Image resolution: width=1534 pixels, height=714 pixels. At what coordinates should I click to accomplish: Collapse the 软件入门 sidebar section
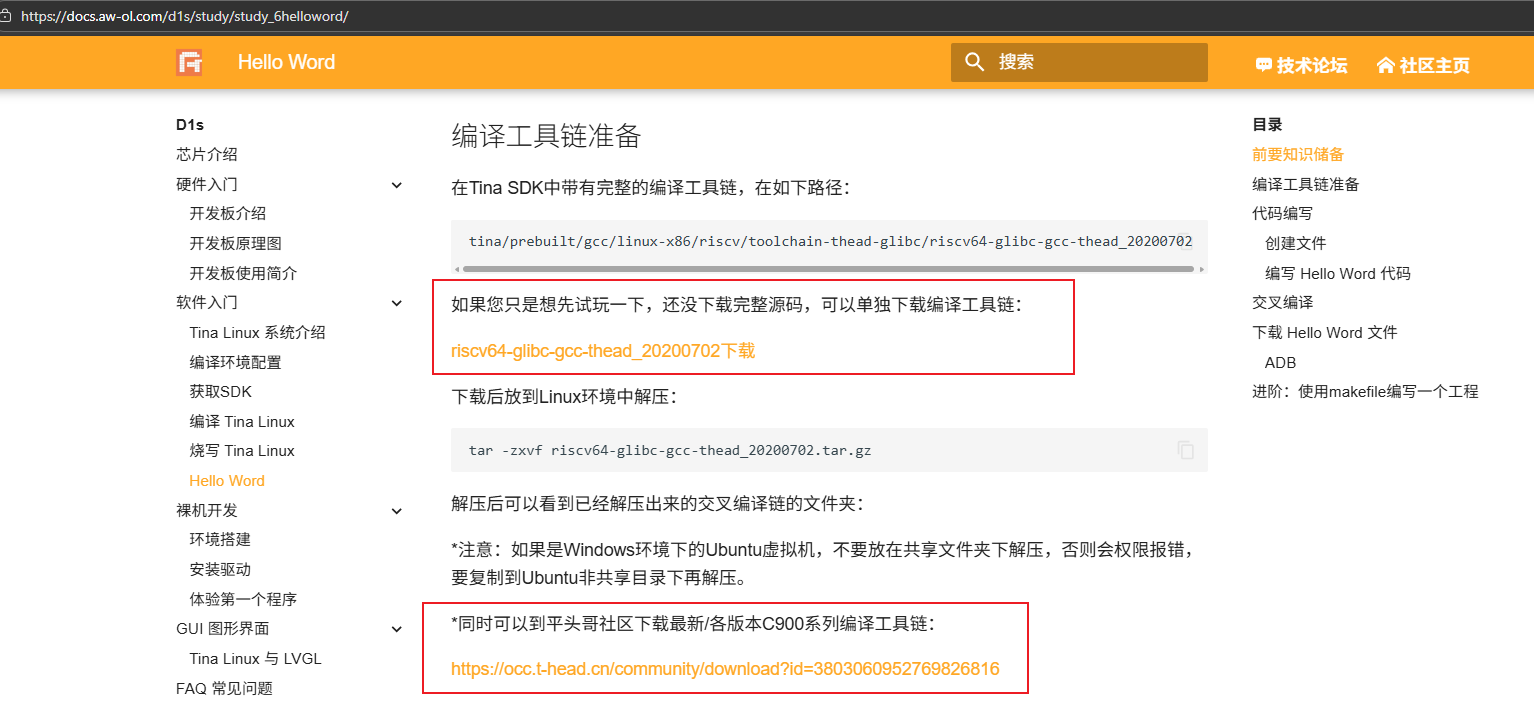[x=396, y=302]
